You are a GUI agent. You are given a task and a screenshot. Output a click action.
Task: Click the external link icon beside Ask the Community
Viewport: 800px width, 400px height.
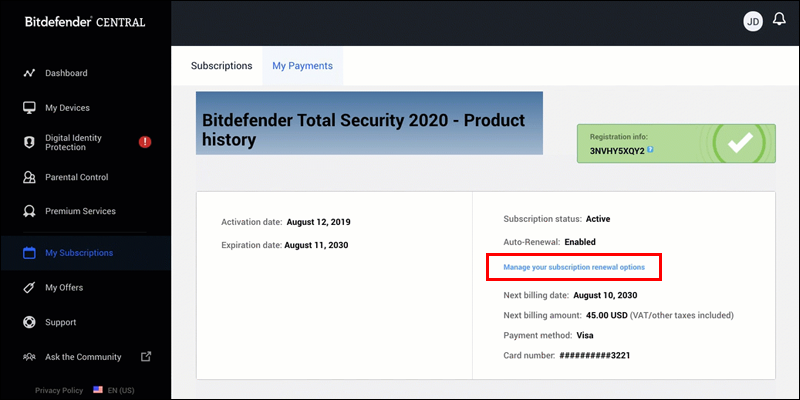145,356
